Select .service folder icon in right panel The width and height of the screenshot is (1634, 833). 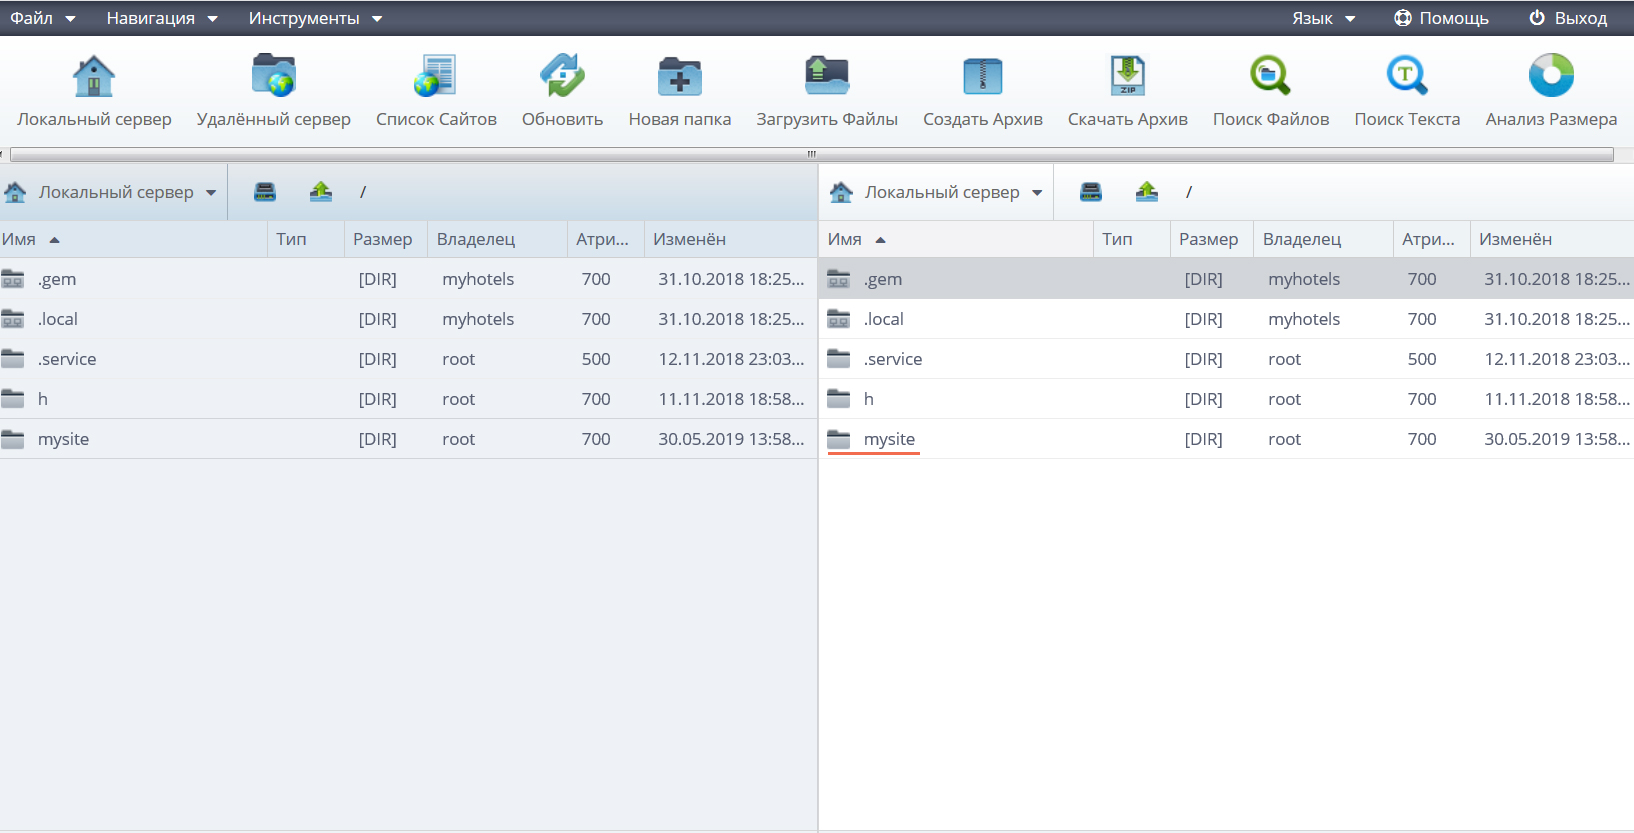pos(839,359)
